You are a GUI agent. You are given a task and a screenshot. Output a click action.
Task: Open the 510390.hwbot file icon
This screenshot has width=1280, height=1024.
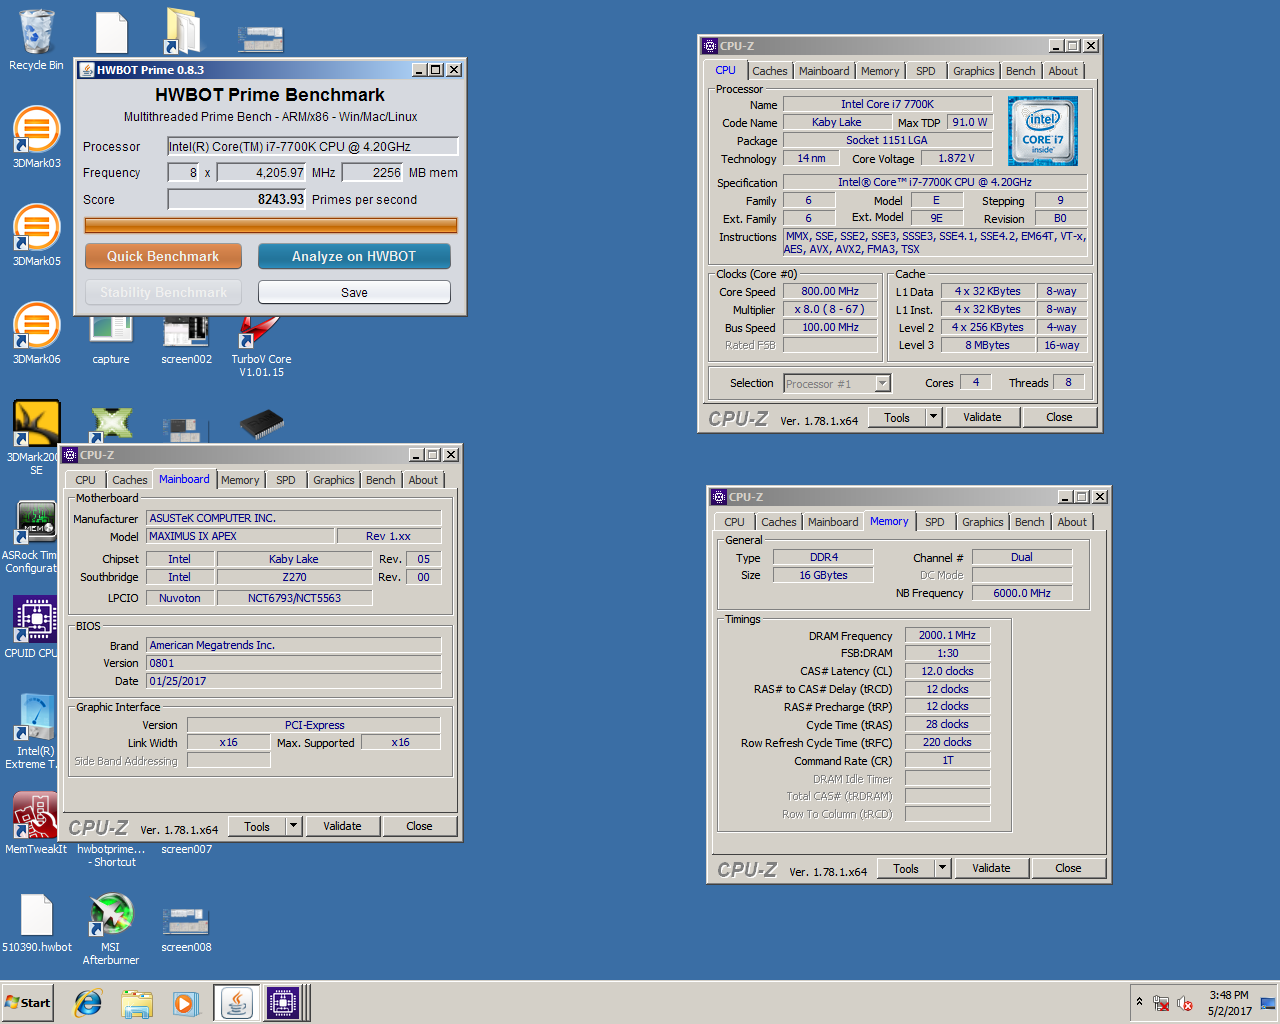tap(36, 923)
